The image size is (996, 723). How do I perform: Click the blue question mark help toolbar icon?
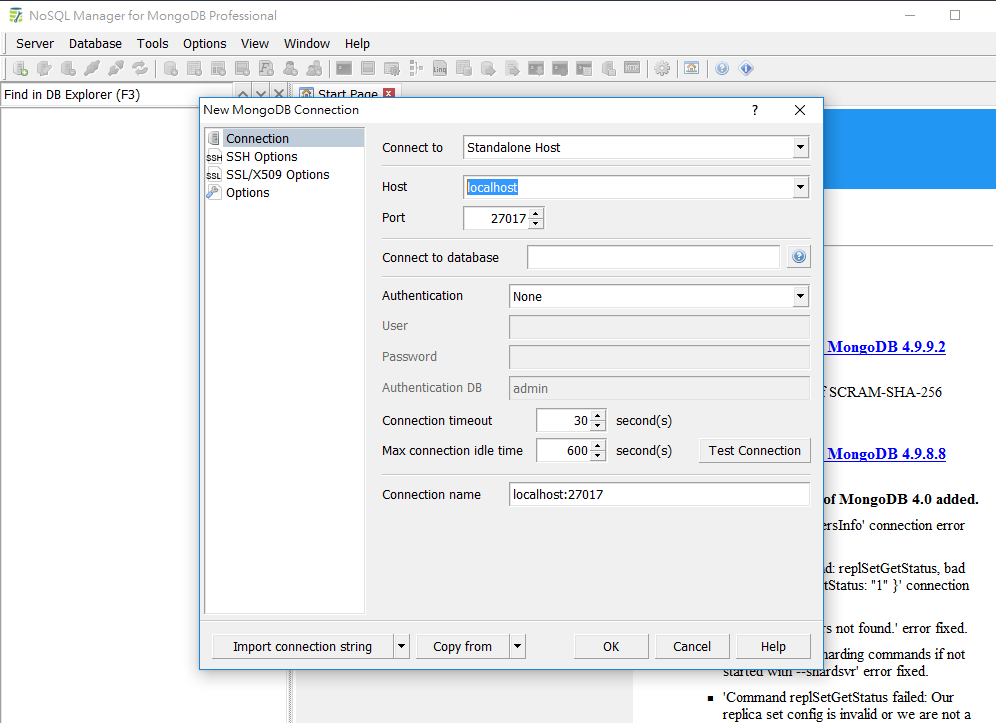point(722,68)
